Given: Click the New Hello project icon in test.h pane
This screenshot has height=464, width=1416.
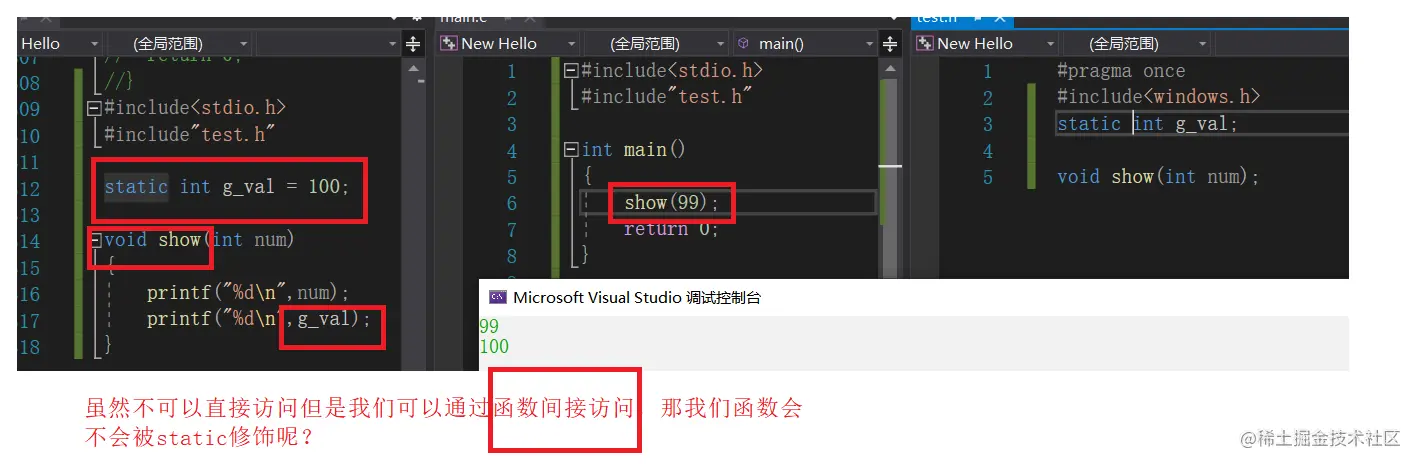Looking at the screenshot, I should point(924,43).
